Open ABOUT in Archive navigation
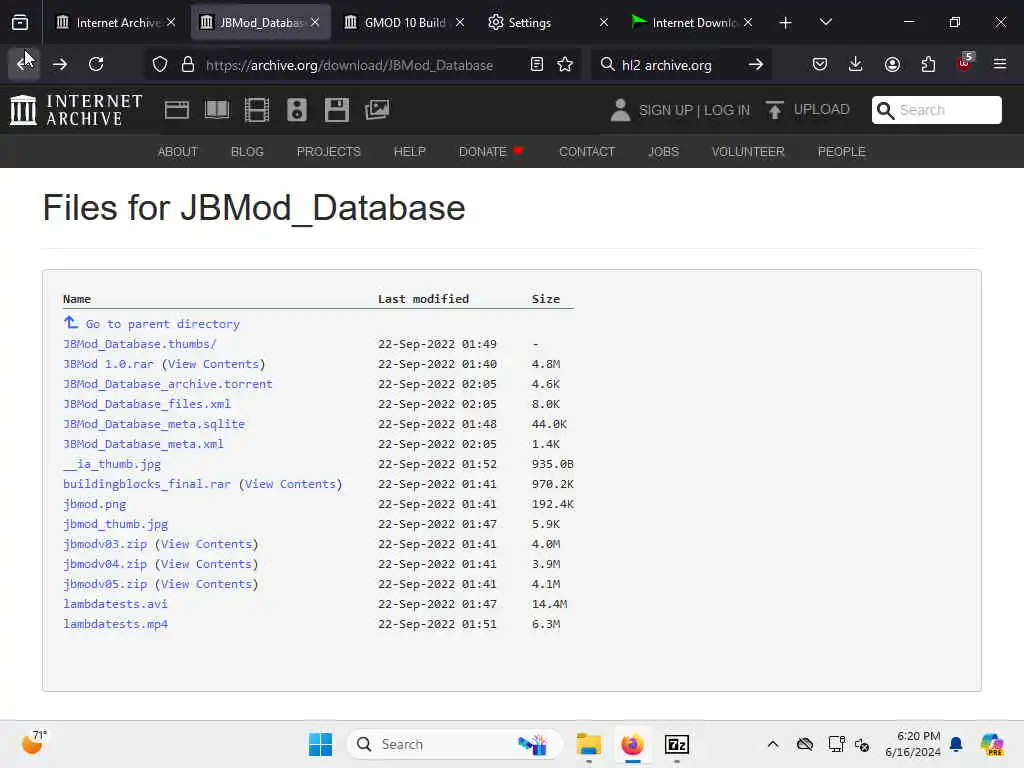1024x768 pixels. (x=178, y=152)
